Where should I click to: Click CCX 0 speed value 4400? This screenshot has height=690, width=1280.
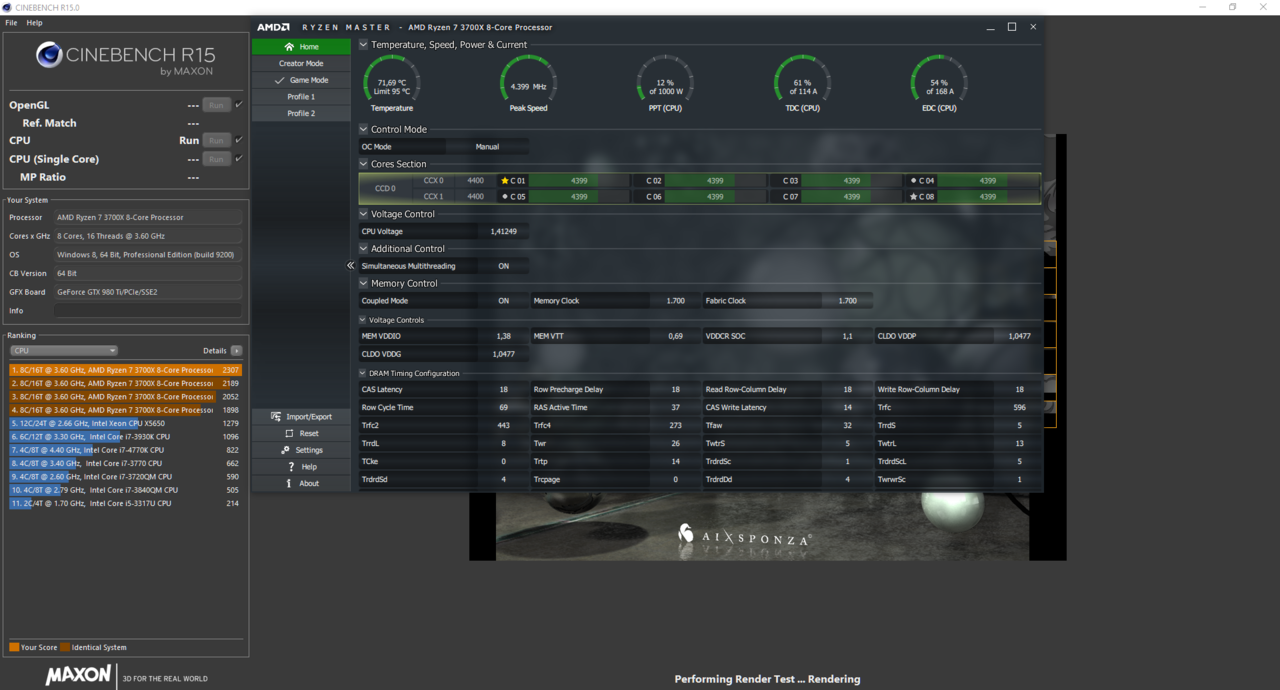pos(475,181)
